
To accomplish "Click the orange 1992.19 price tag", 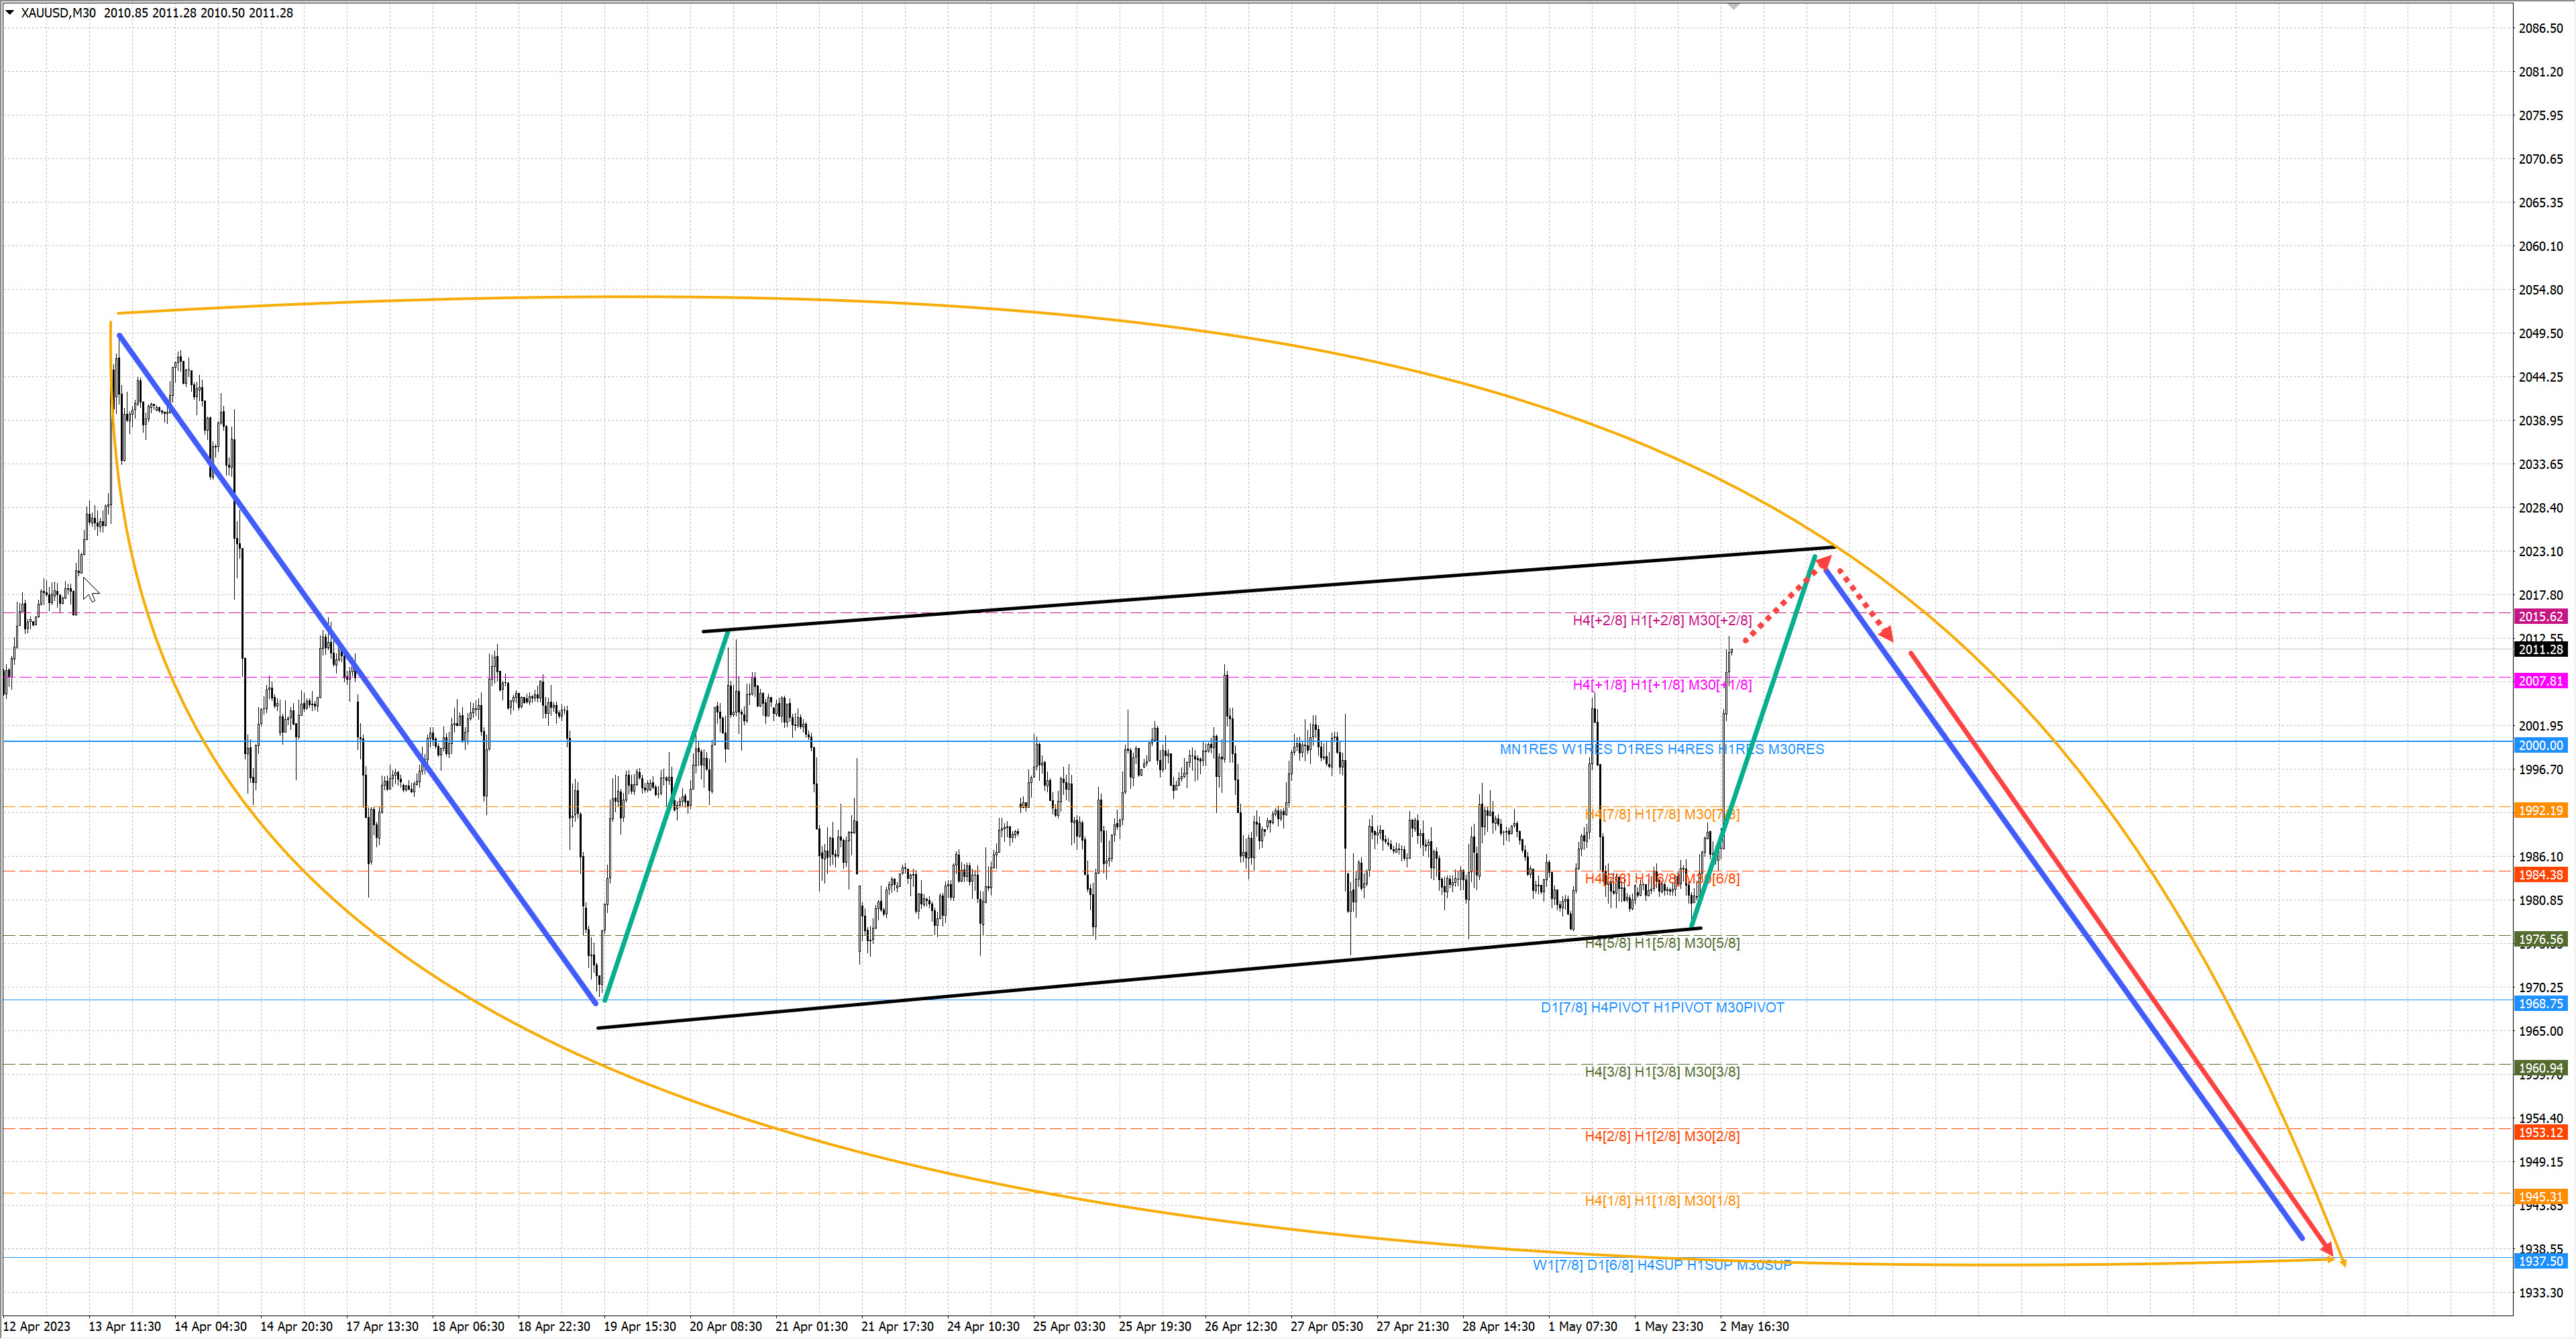I will point(2540,810).
